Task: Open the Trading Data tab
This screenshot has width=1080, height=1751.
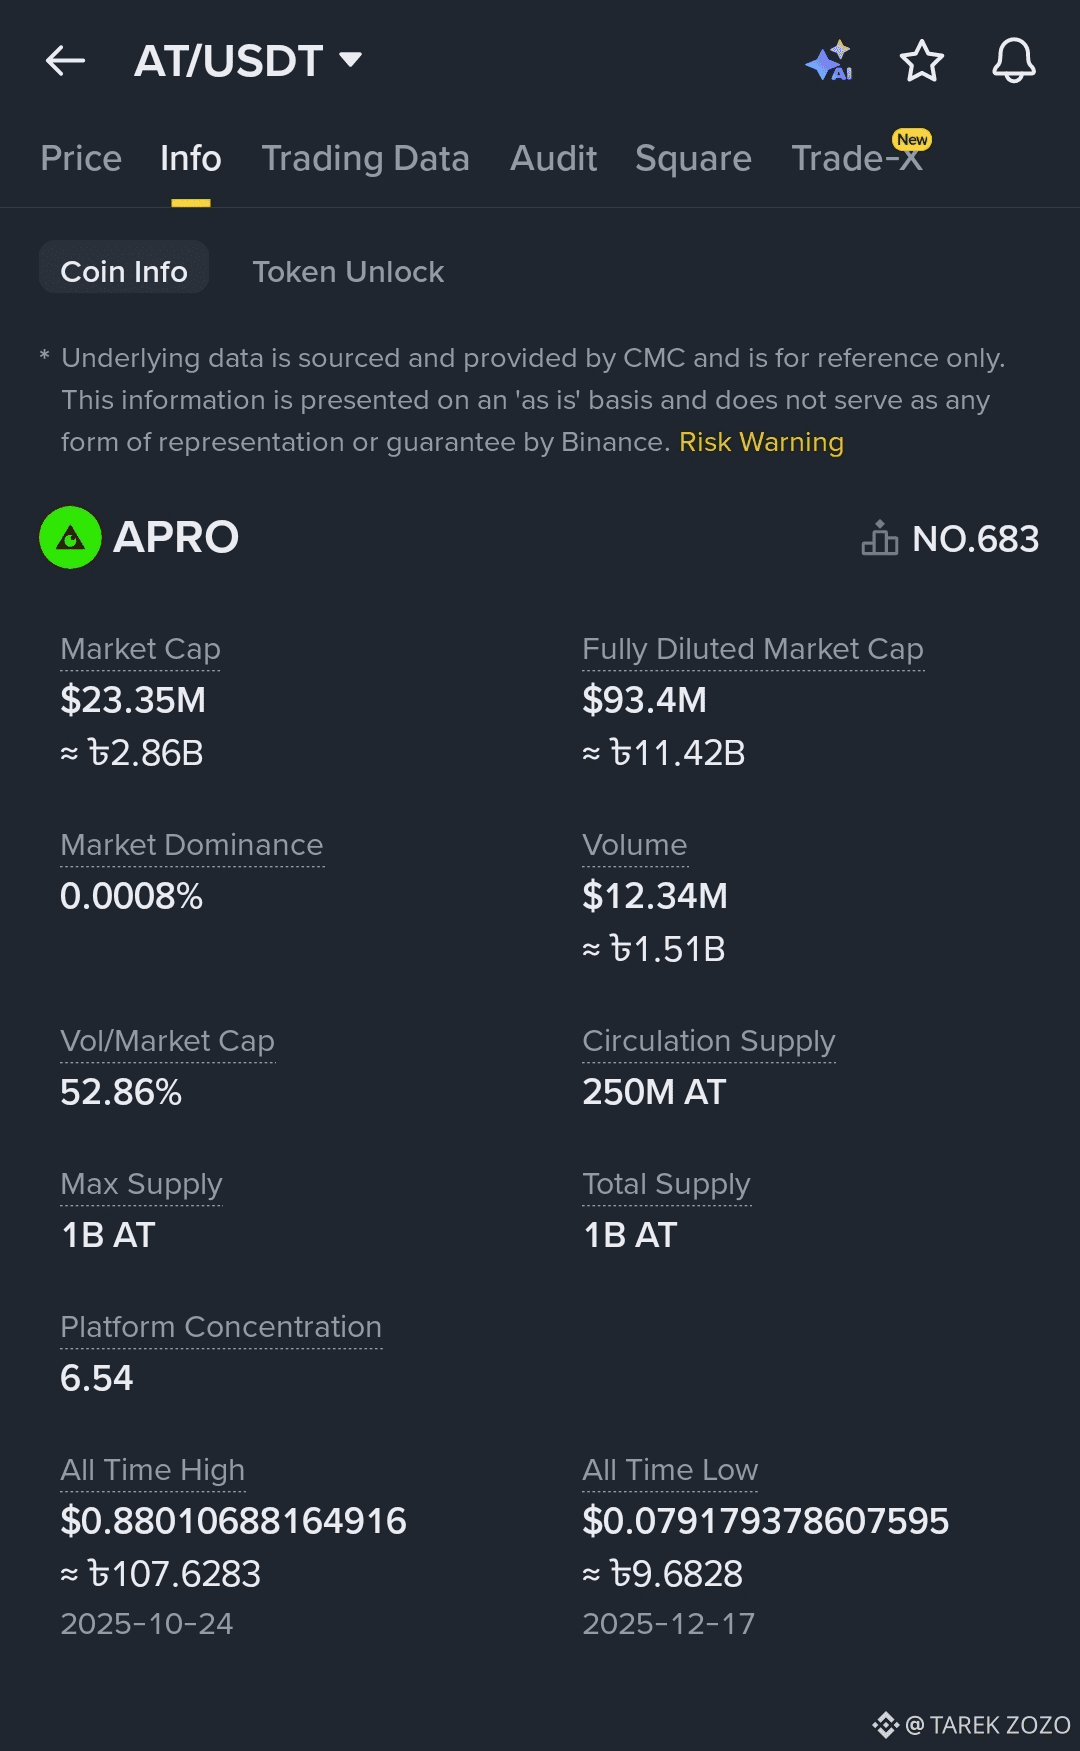Action: click(365, 158)
